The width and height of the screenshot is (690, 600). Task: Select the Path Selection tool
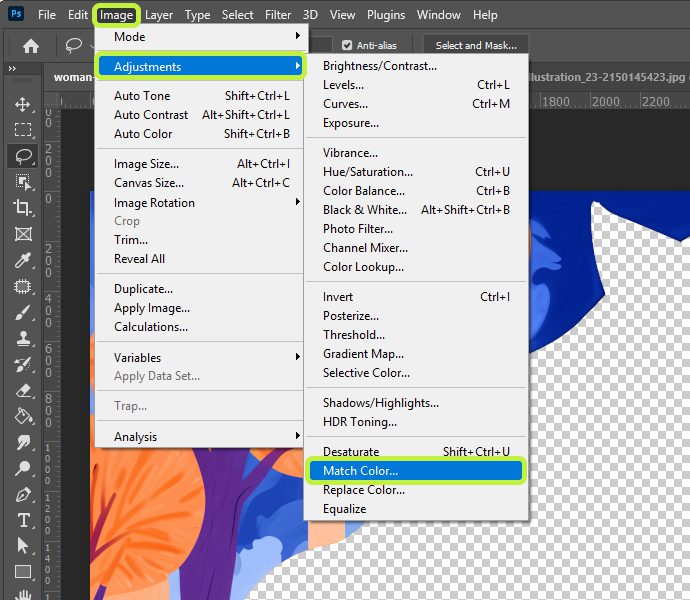click(22, 546)
